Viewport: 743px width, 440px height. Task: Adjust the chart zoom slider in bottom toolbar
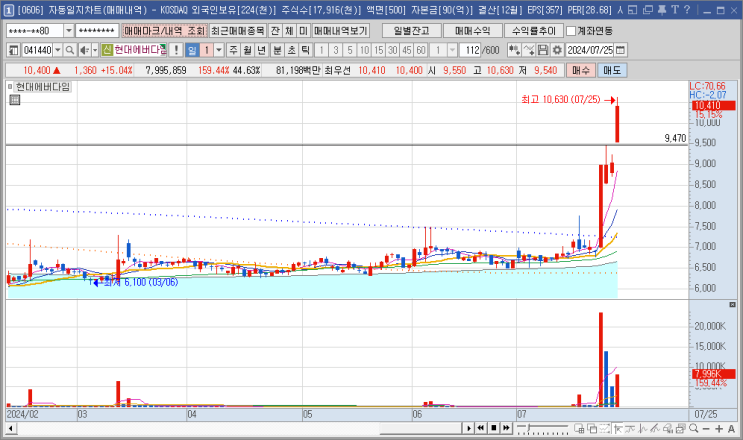click(x=543, y=429)
